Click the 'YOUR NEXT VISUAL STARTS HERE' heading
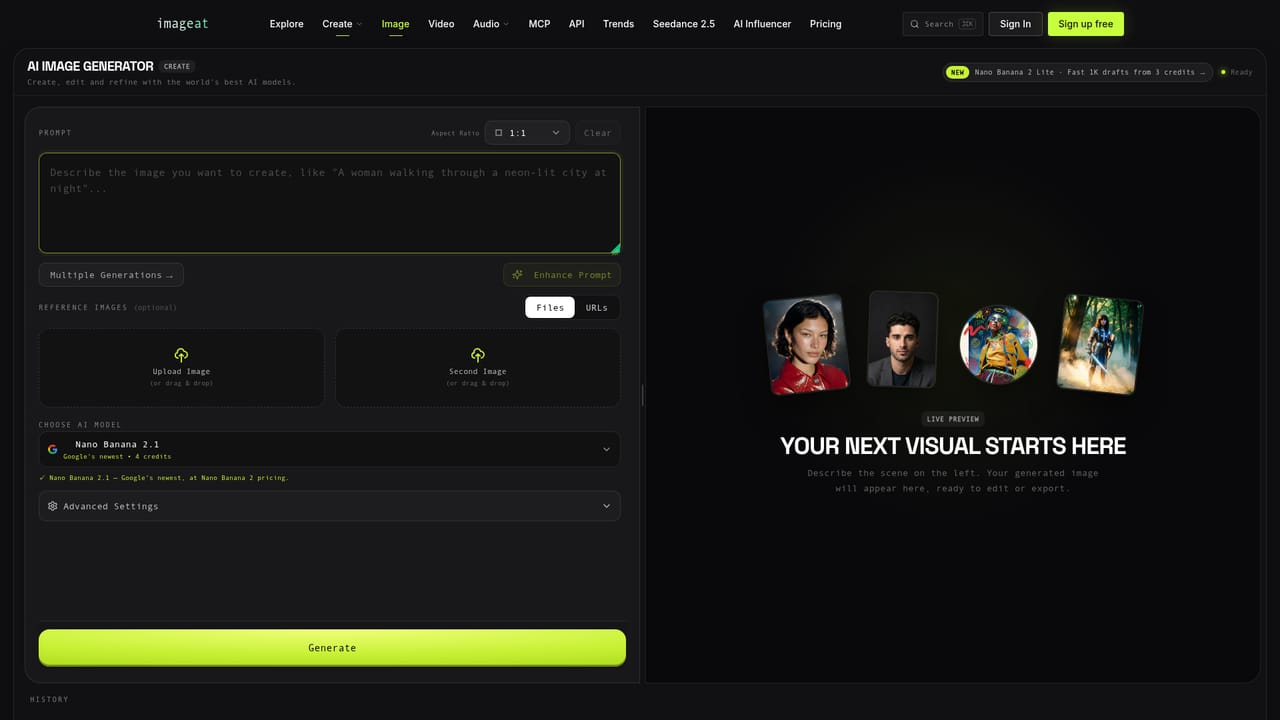Image resolution: width=1280 pixels, height=720 pixels. click(x=953, y=446)
